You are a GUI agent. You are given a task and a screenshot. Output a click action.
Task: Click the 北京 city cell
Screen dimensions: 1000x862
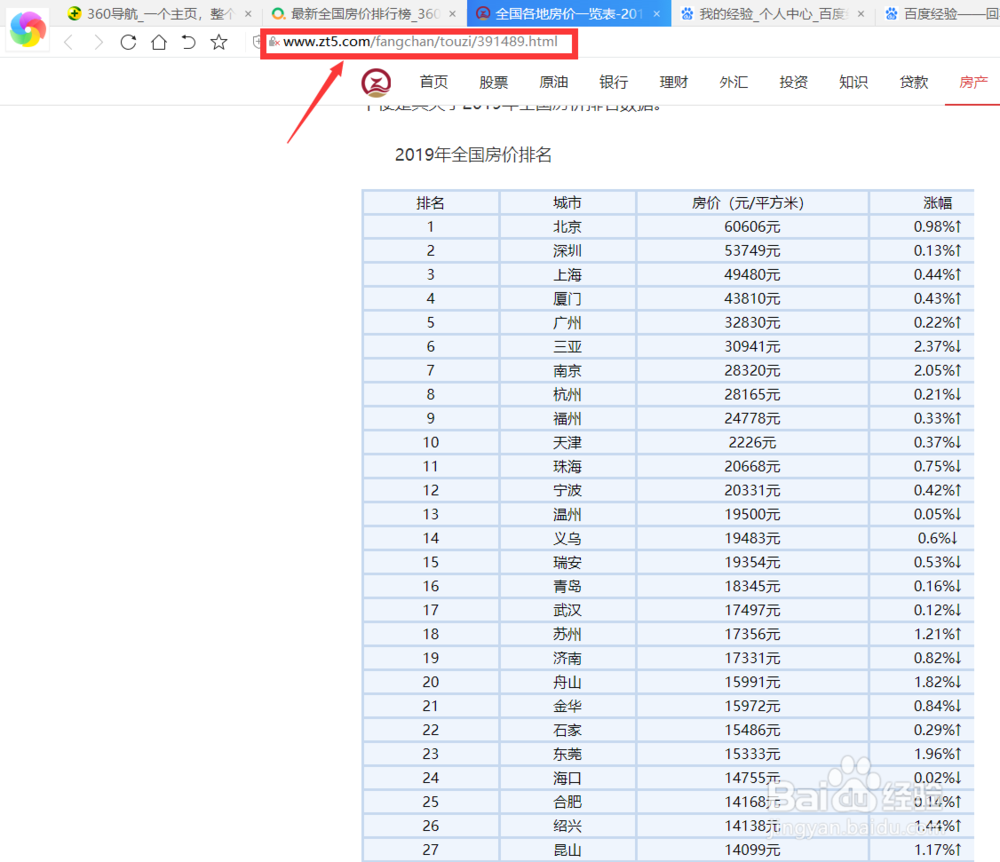click(x=567, y=227)
